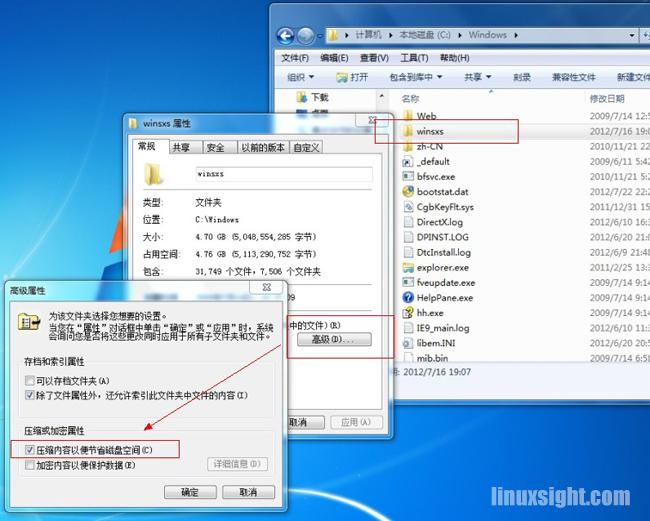Click the 应用(A) button in properties

coord(356,422)
